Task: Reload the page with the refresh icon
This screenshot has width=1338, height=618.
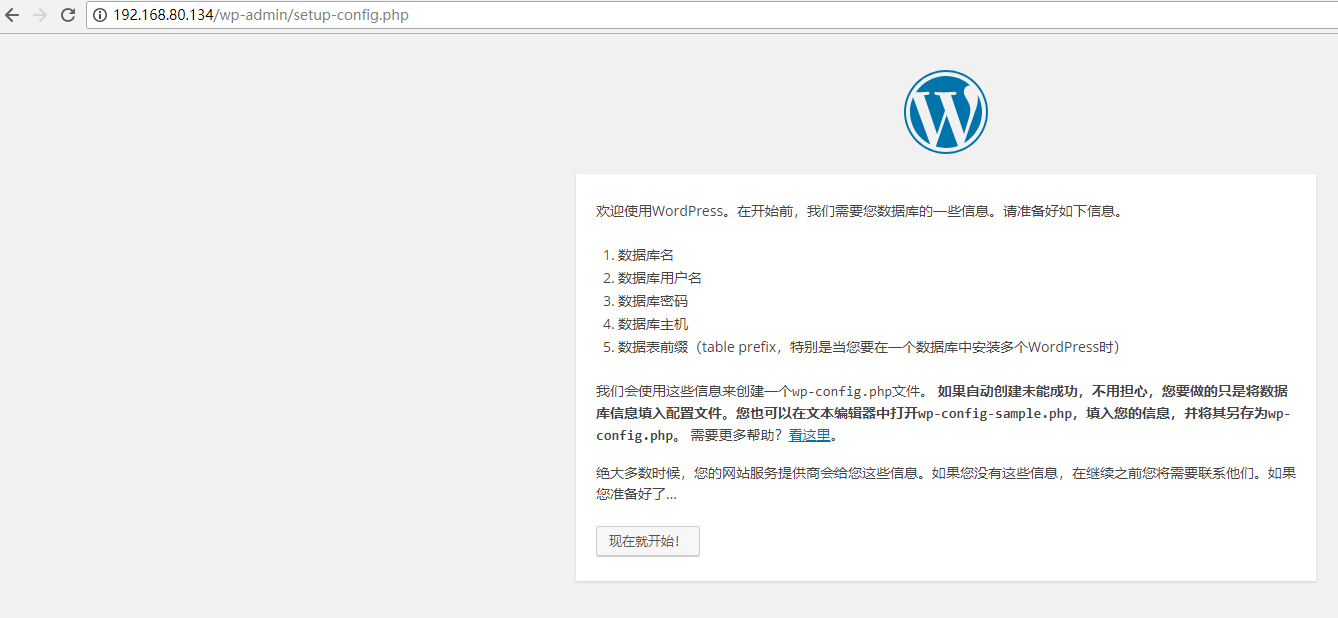Action: [68, 15]
